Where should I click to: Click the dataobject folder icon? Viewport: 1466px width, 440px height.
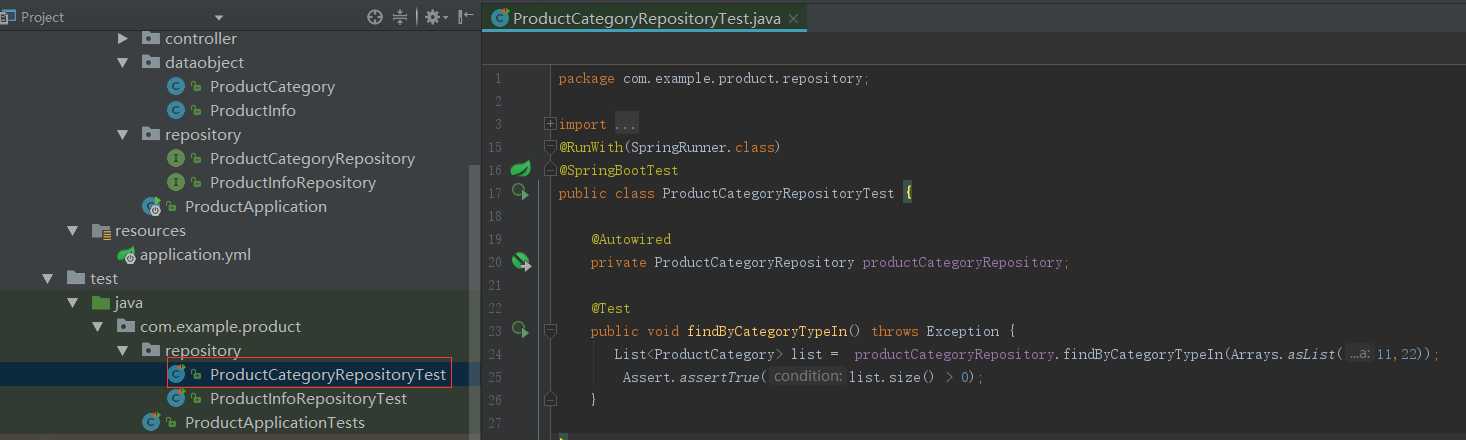pos(151,62)
